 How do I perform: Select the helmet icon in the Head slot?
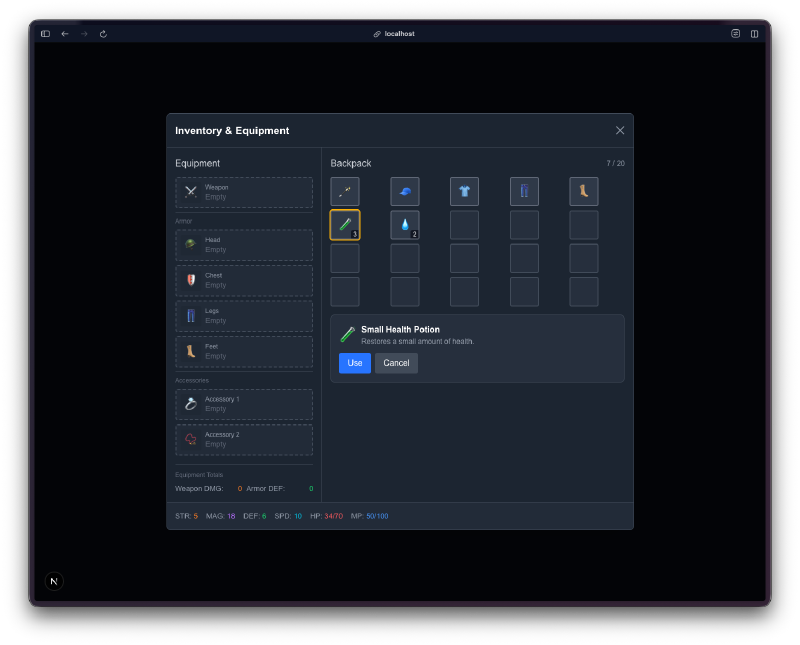pyautogui.click(x=190, y=244)
